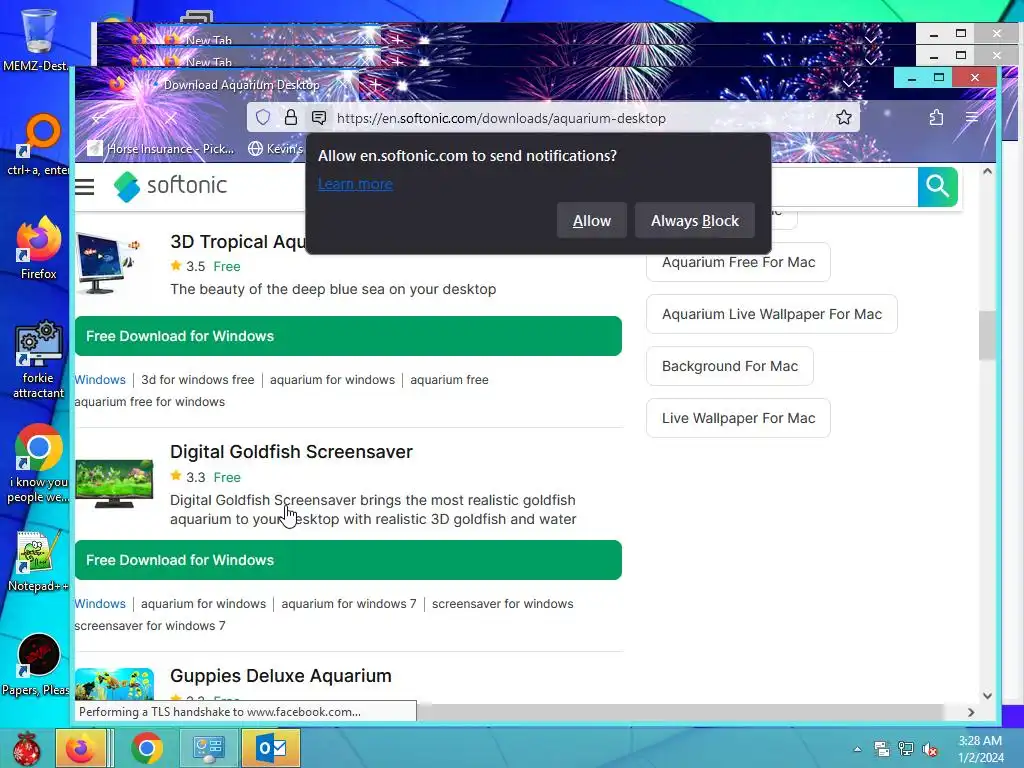Image resolution: width=1024 pixels, height=768 pixels.
Task: Click Firefox taskbar button
Action: (x=80, y=748)
